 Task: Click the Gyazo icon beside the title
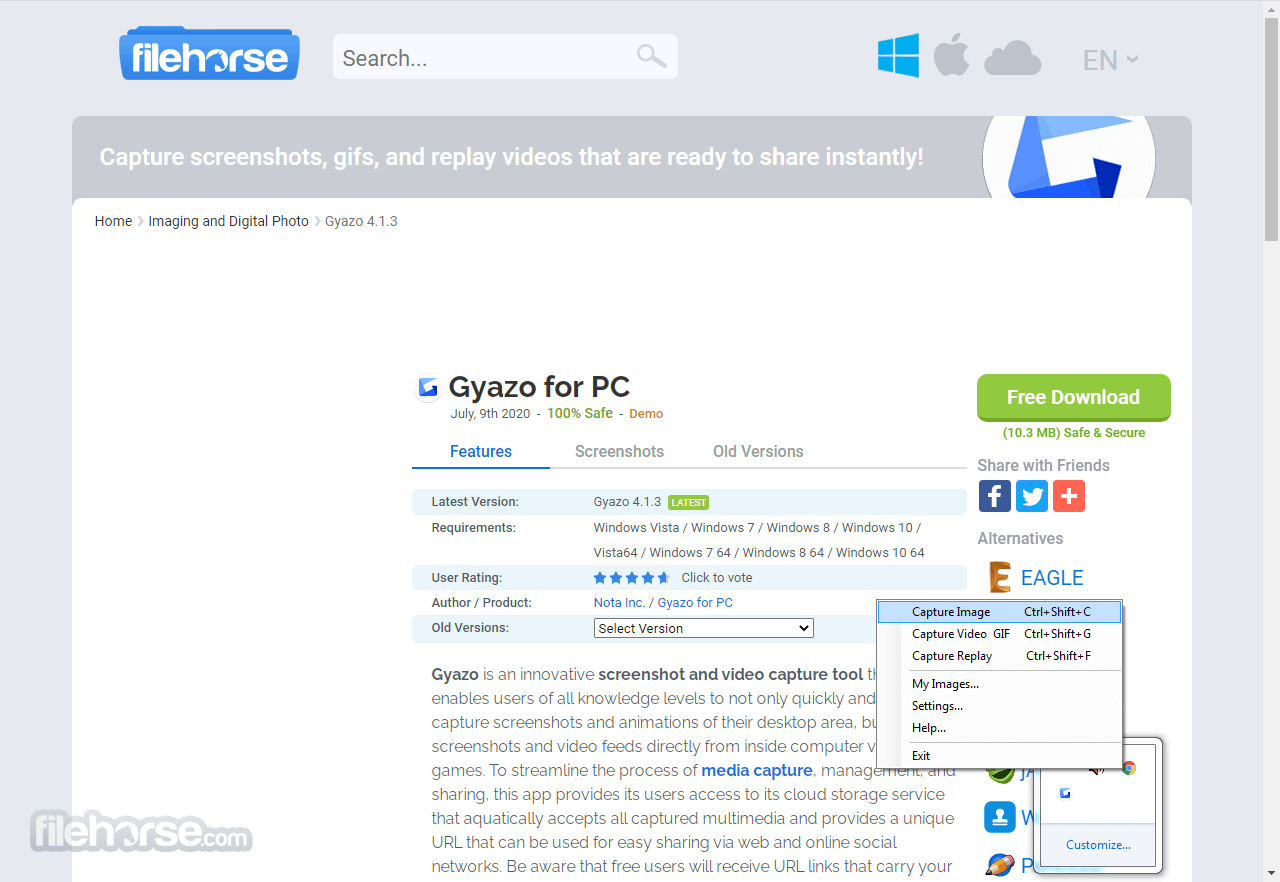(x=428, y=387)
